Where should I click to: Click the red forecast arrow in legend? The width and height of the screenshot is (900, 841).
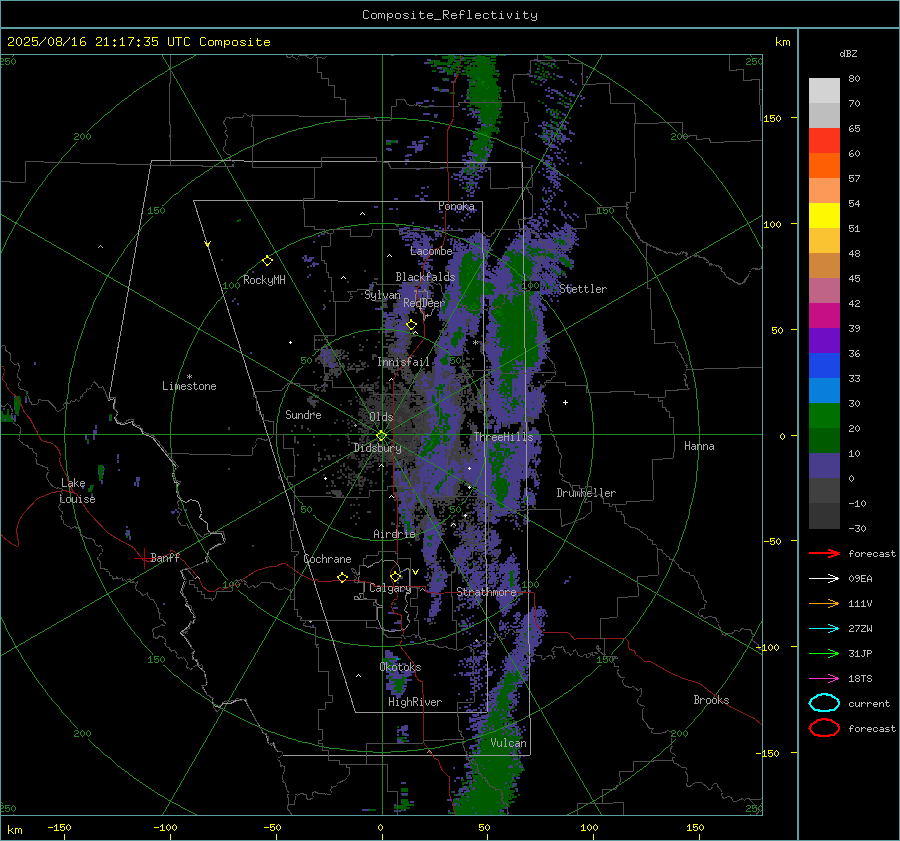[824, 553]
